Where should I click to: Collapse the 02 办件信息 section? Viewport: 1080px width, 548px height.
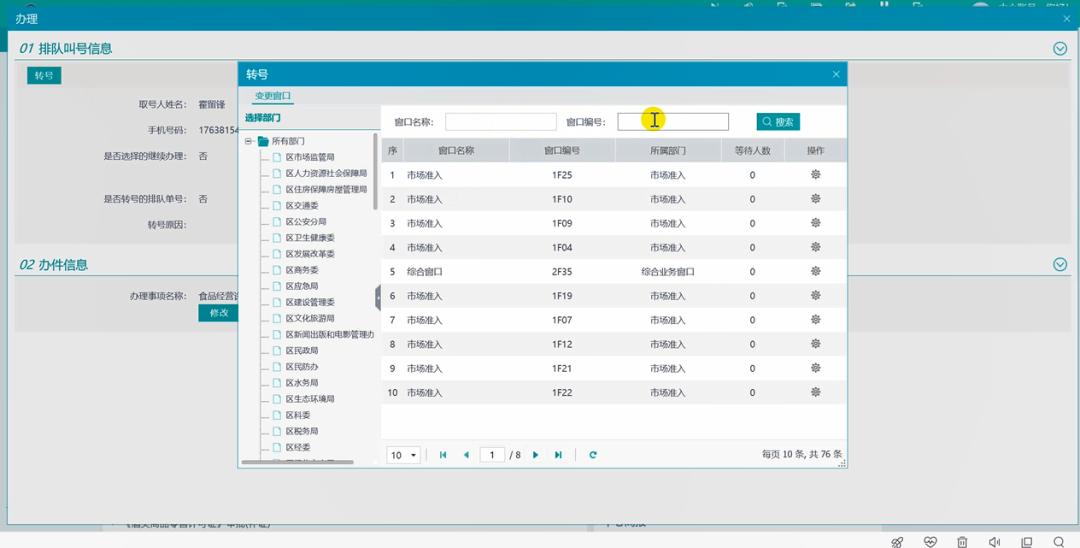tap(1060, 264)
